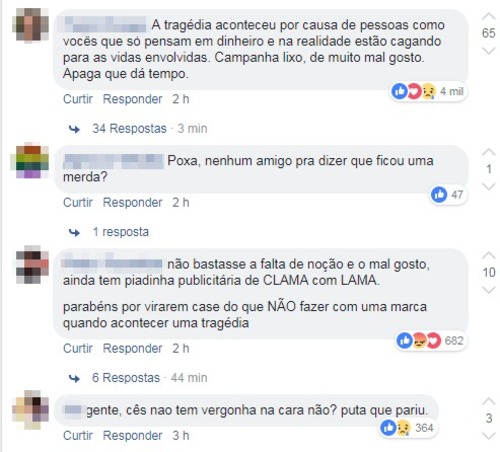Image resolution: width=500 pixels, height=452 pixels.
Task: Open the reaction icons beside 682
Action: pyautogui.click(x=419, y=340)
